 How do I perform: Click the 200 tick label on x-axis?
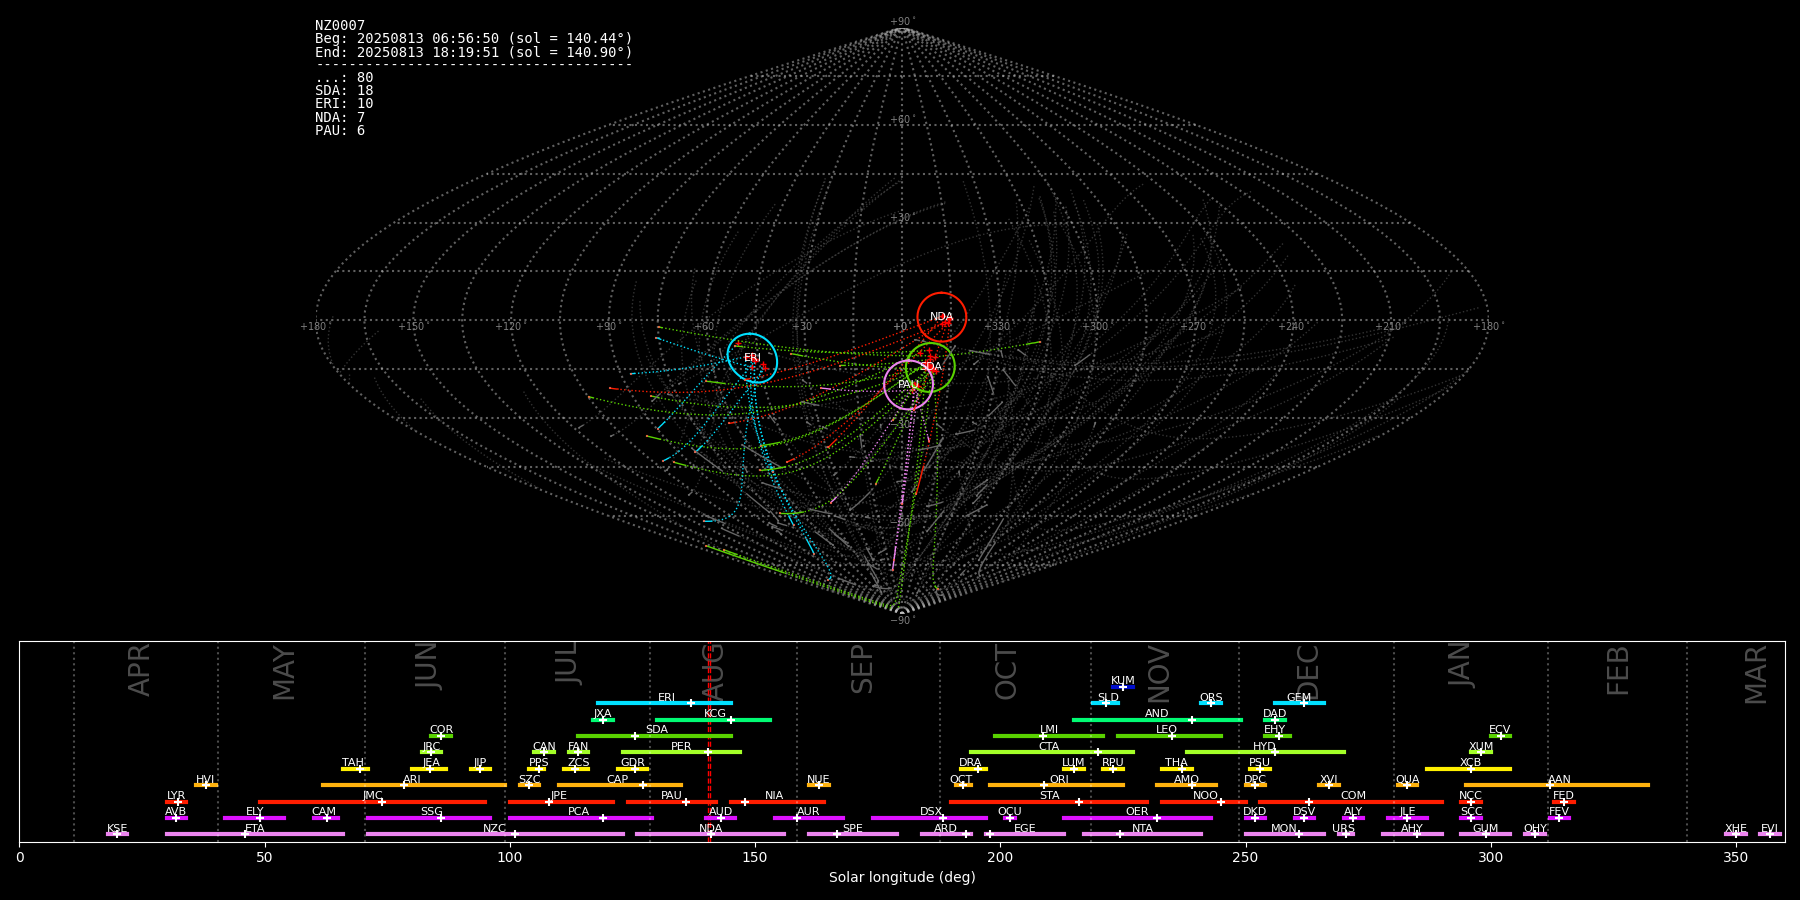(x=999, y=857)
